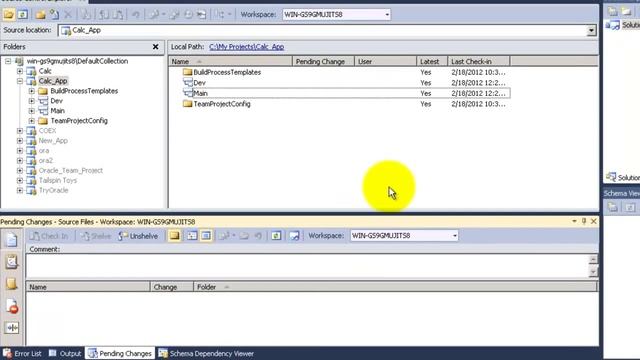Select the Check-in Notes channel icon
This screenshot has width=640, height=360.
tap(11, 284)
